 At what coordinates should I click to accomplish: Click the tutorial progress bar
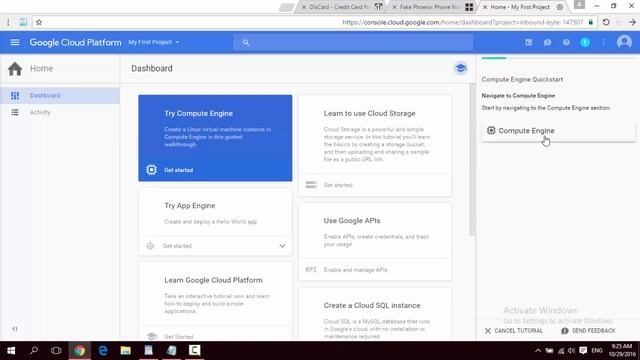[x=558, y=58]
